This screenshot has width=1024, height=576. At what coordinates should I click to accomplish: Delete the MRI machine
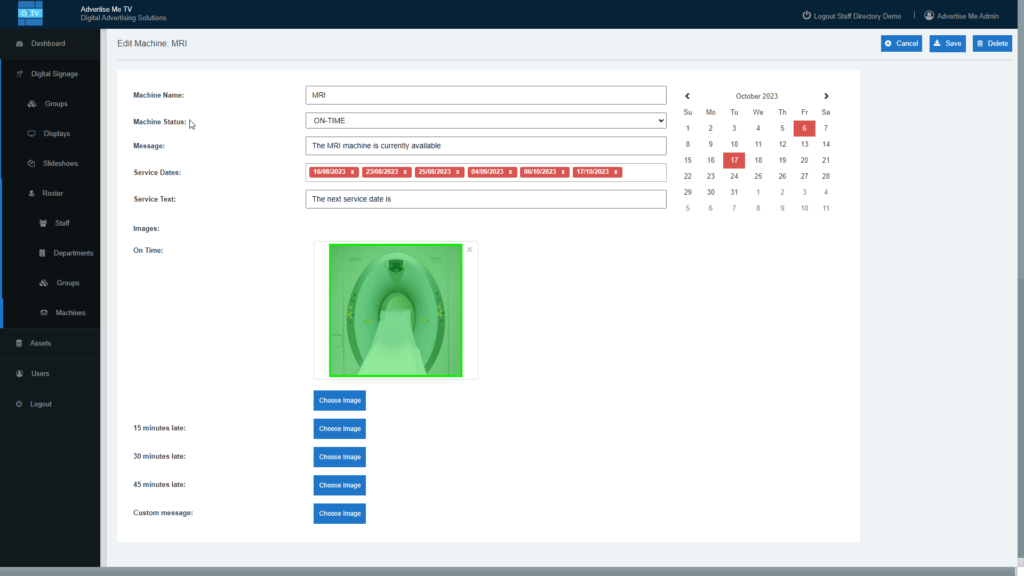tap(991, 43)
